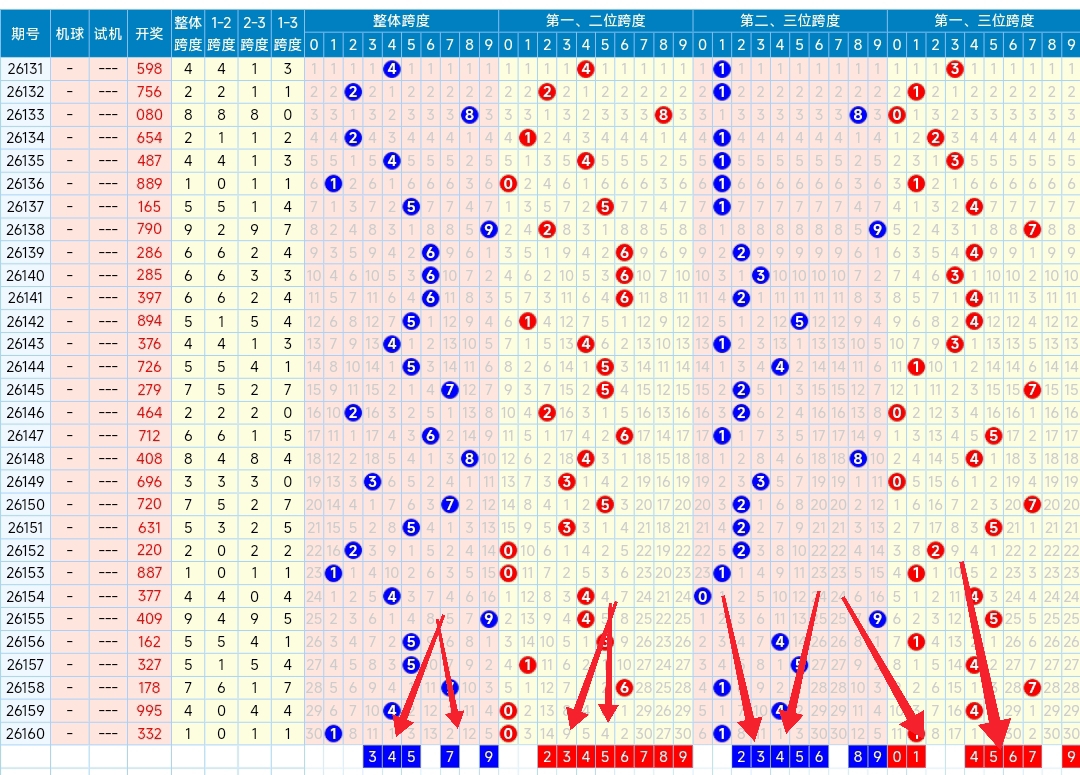Click red box 8 under 第一、二位跨度 bottom row

(x=663, y=756)
